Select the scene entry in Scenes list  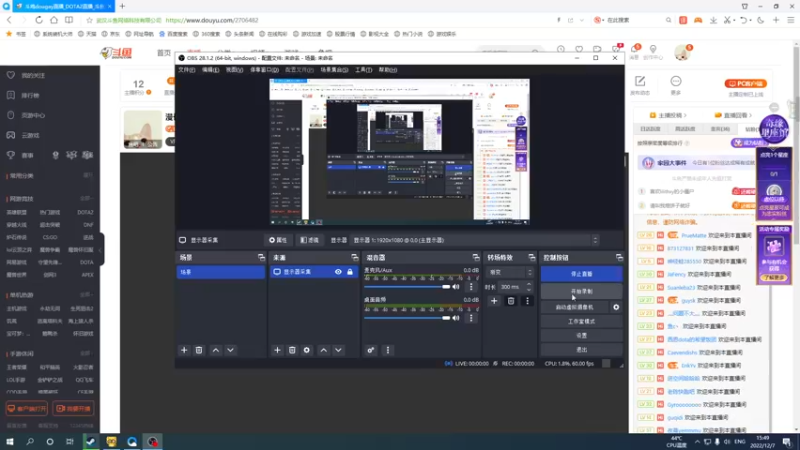(x=220, y=272)
